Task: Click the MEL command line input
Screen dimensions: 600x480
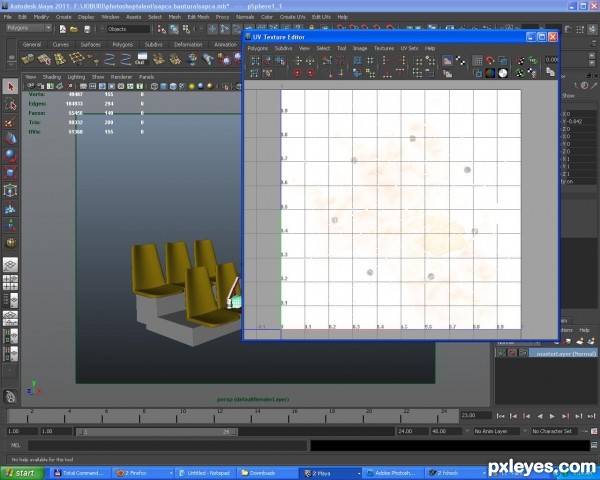Action: (x=167, y=446)
